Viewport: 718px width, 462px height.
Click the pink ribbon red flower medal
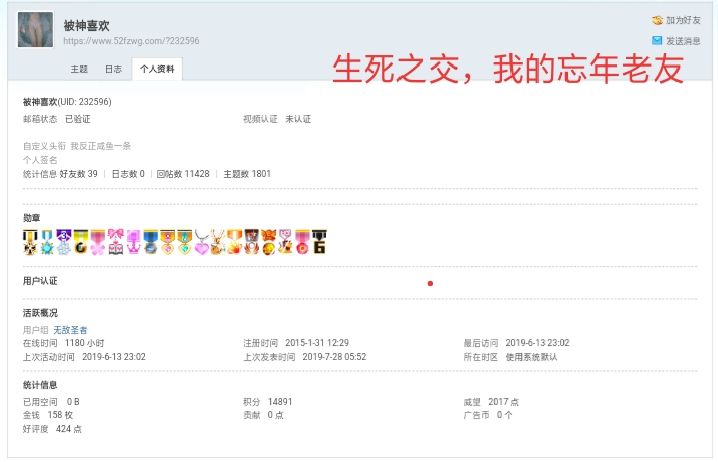pyautogui.click(x=302, y=242)
